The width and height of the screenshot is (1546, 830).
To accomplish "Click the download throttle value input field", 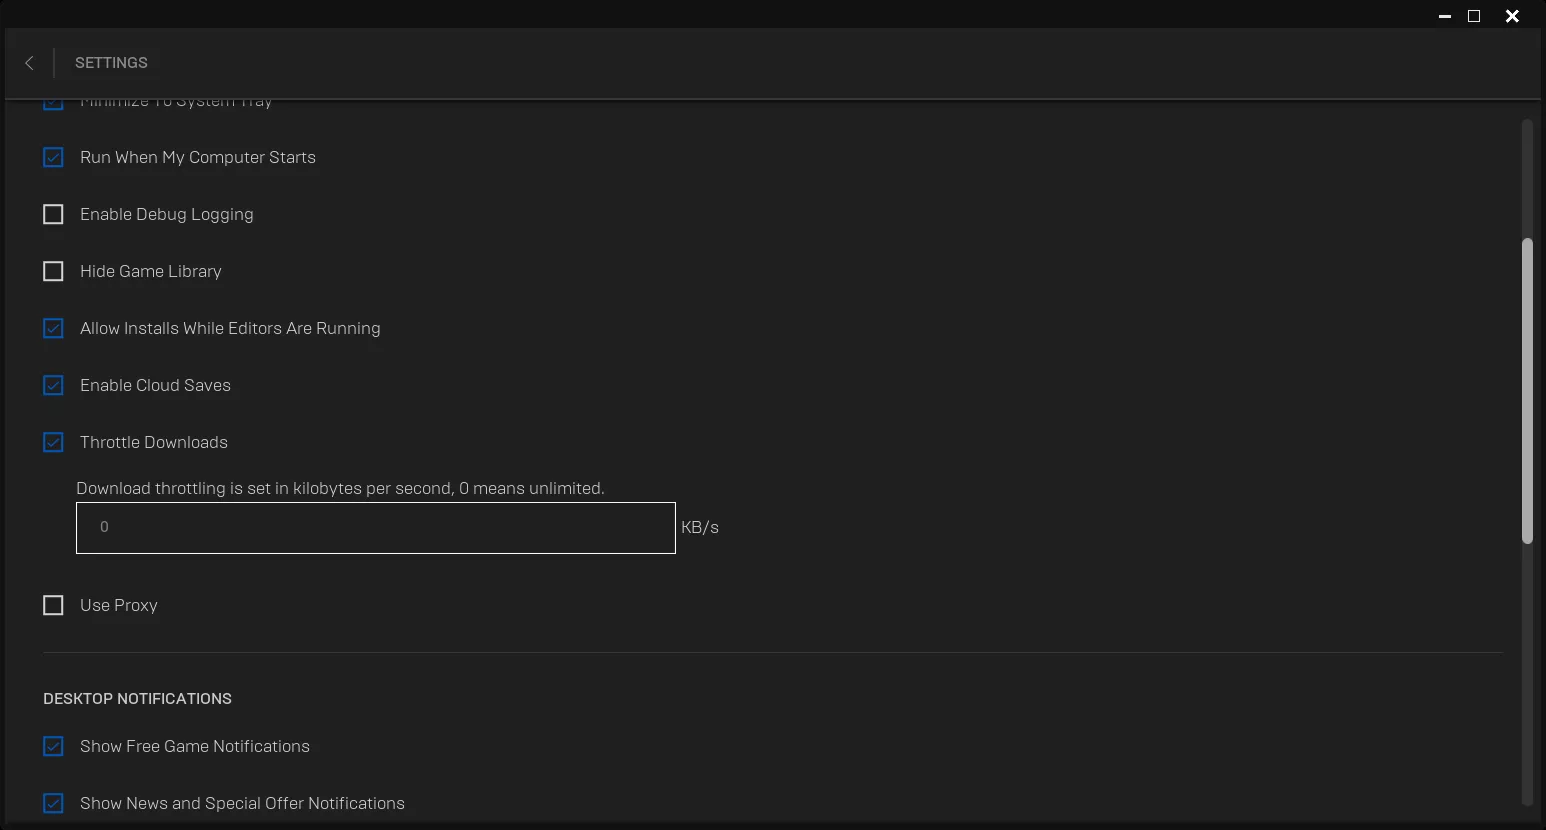I will coord(375,527).
